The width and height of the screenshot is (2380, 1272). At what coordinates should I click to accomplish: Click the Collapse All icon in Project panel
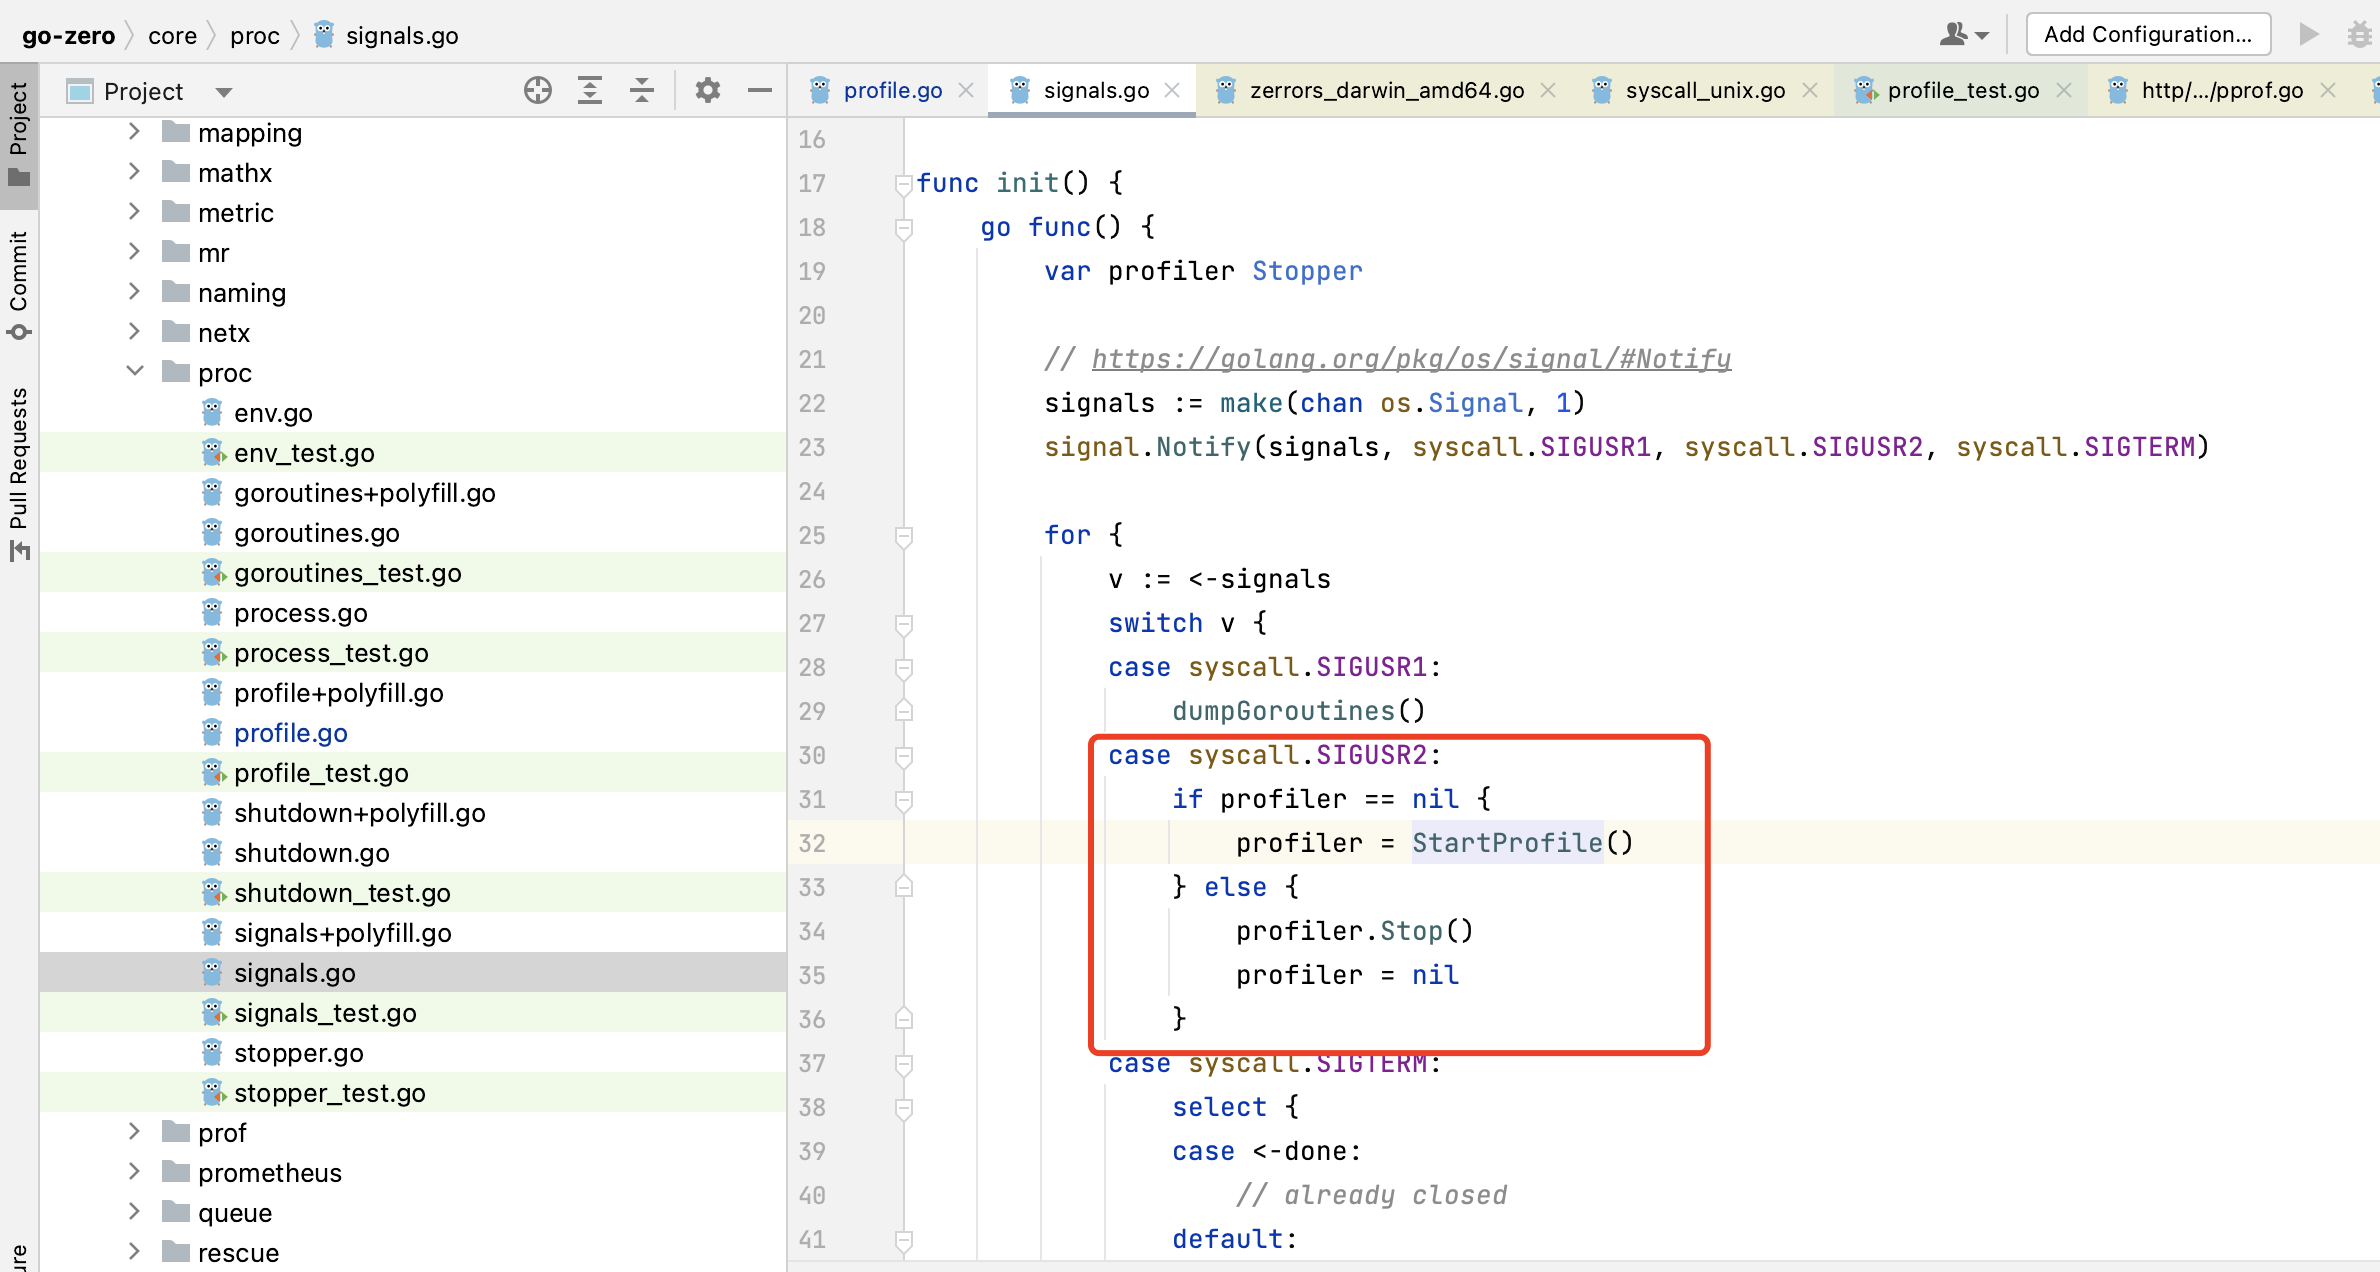(642, 91)
